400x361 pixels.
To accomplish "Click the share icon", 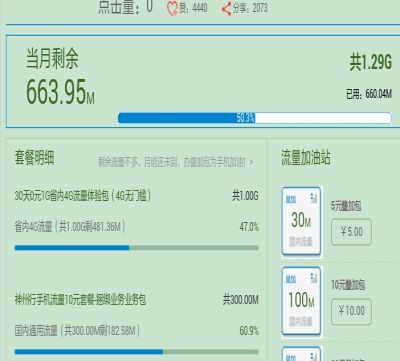I will tap(226, 8).
